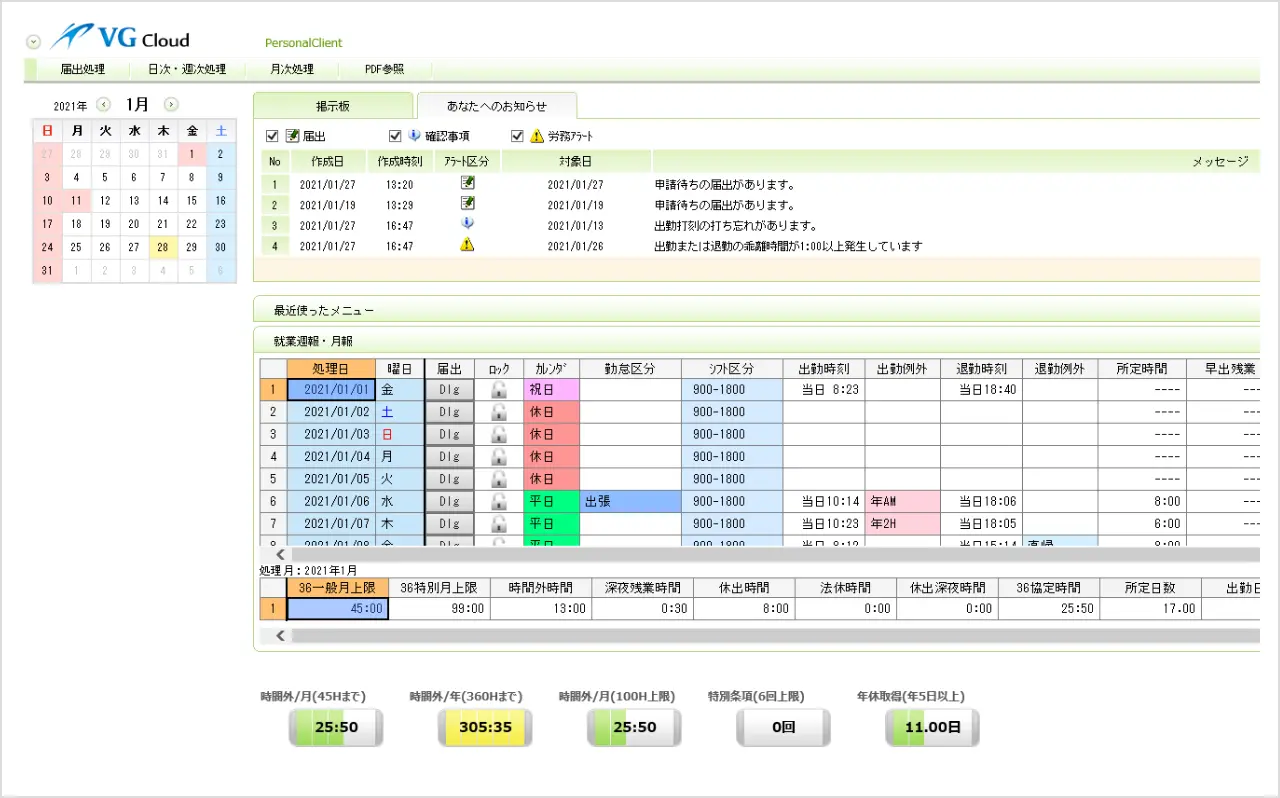The image size is (1280, 798).
Task: Uncheck the 労務アラート checkbox
Action: pos(517,136)
